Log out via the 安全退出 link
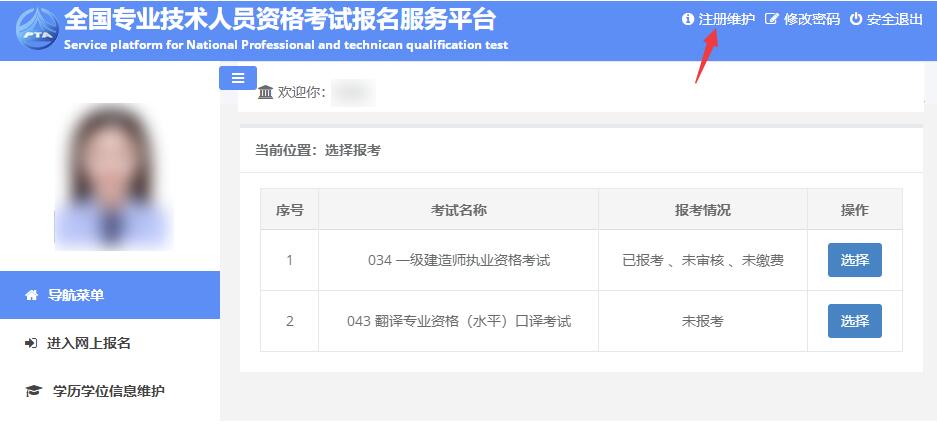The height and width of the screenshot is (426, 937). 894,19
